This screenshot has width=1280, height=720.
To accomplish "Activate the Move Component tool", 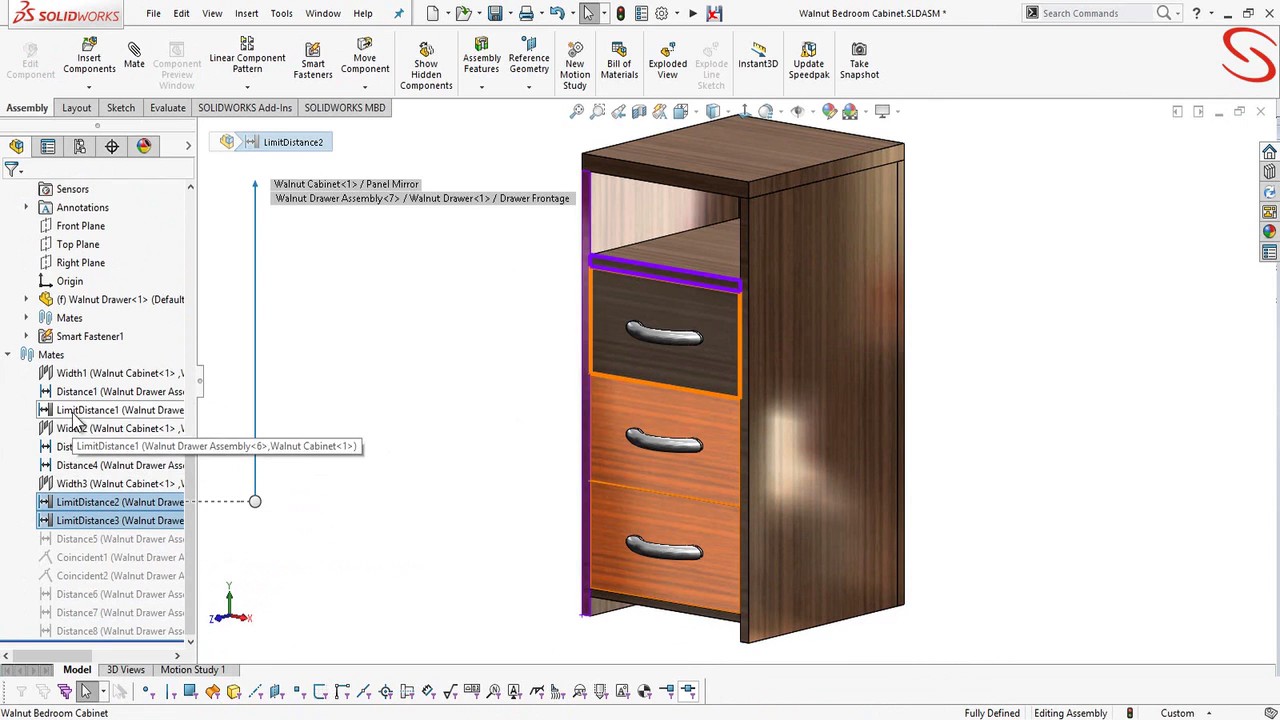I will (364, 57).
